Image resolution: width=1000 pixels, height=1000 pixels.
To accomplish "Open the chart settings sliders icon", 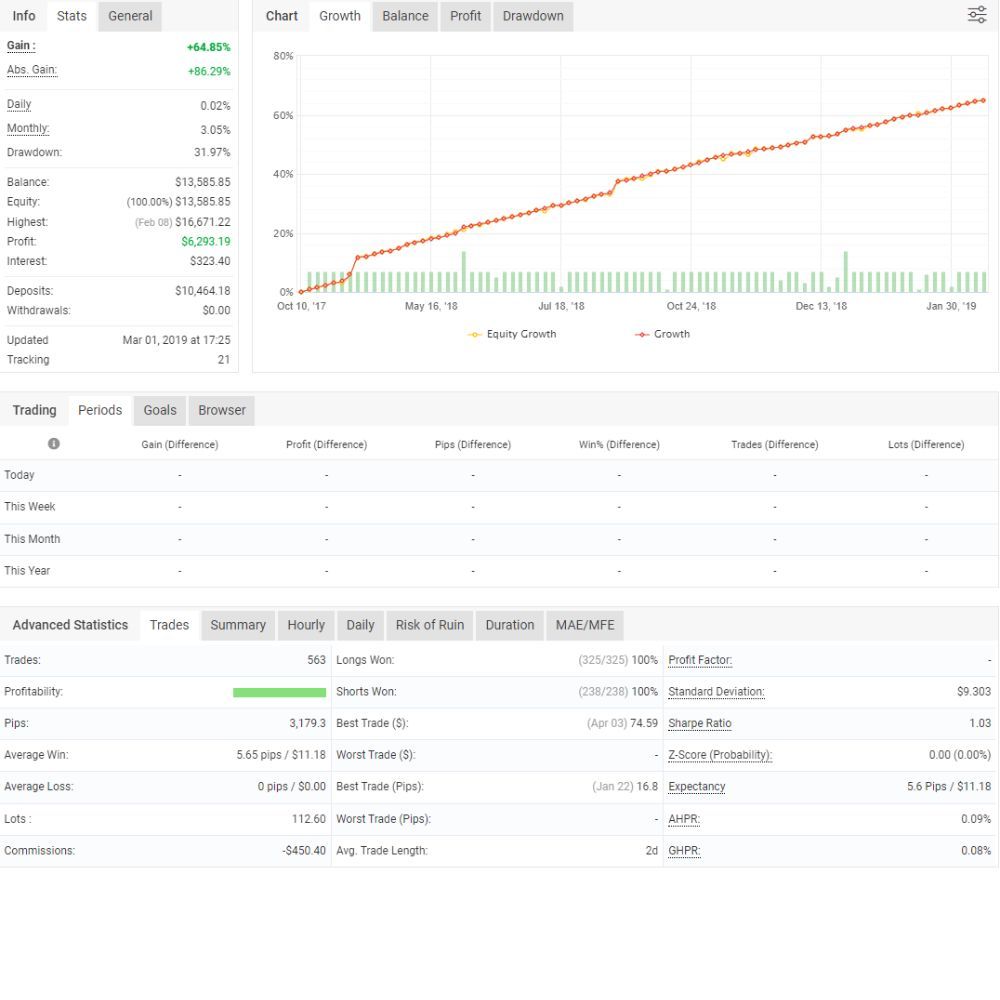I will (x=976, y=15).
